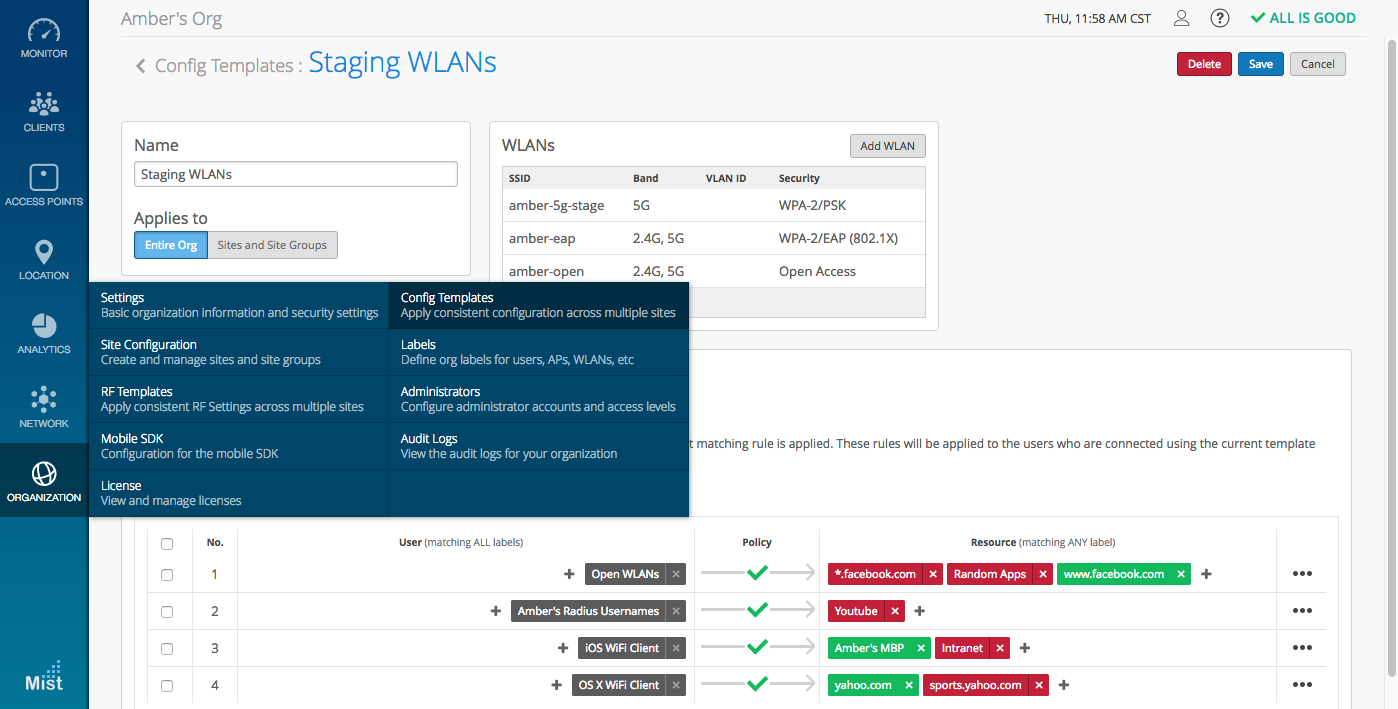Open License menu item
The image size is (1398, 709).
click(x=239, y=493)
